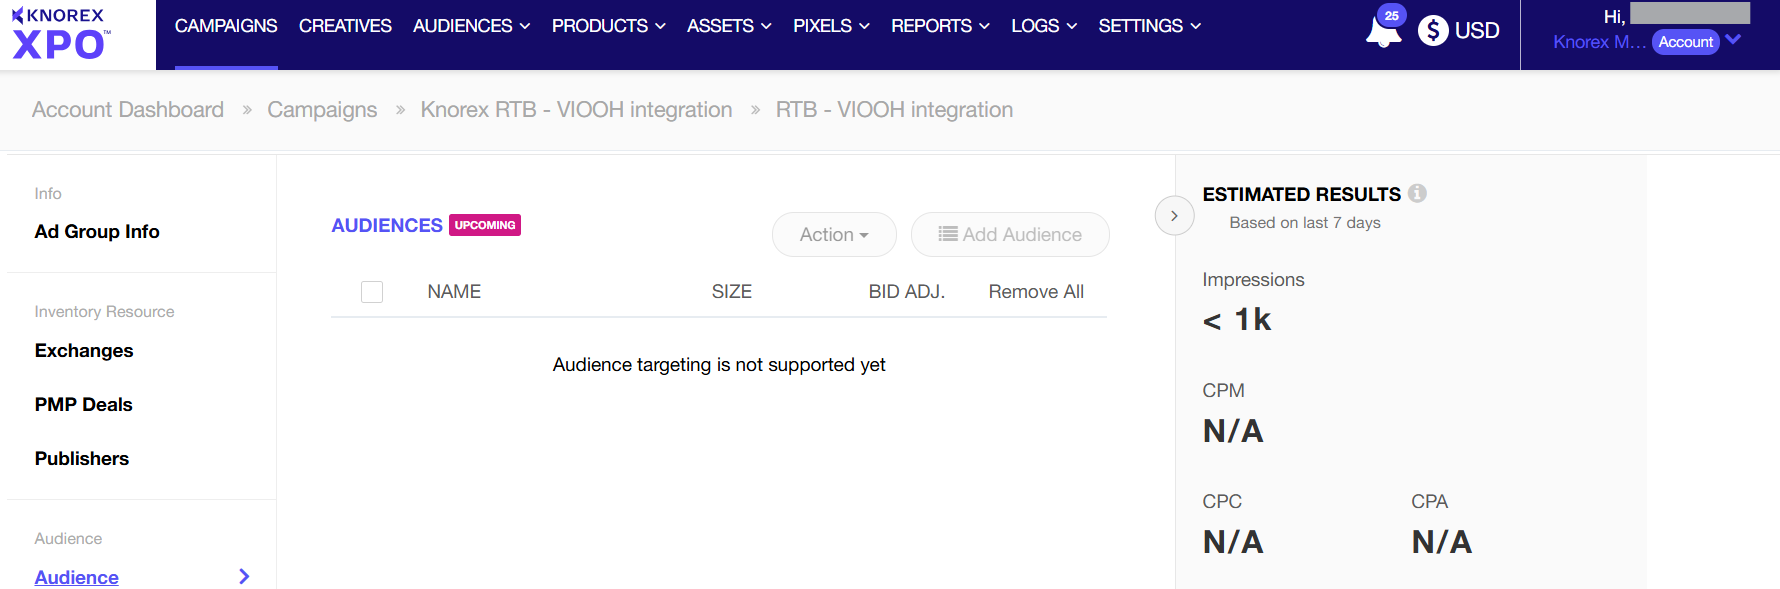Open the LOGS menu dropdown

(x=1044, y=26)
